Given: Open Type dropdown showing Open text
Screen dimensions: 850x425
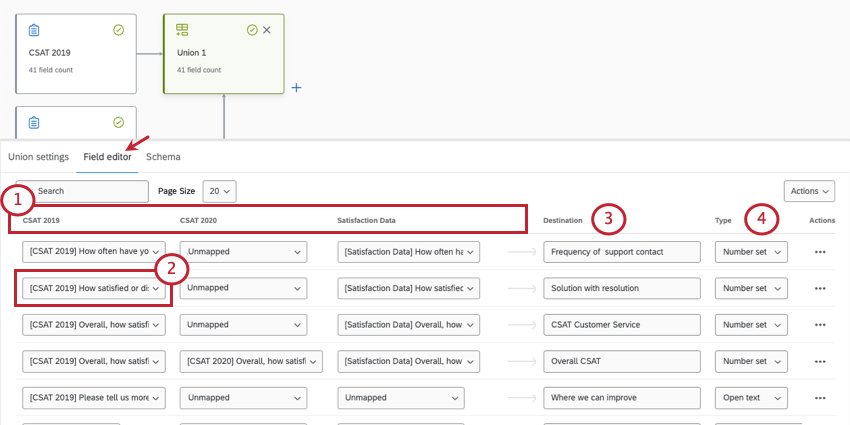Looking at the screenshot, I should pos(751,397).
